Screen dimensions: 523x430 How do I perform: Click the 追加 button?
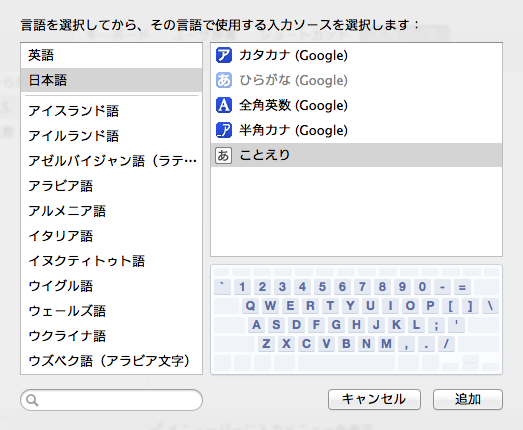468,399
